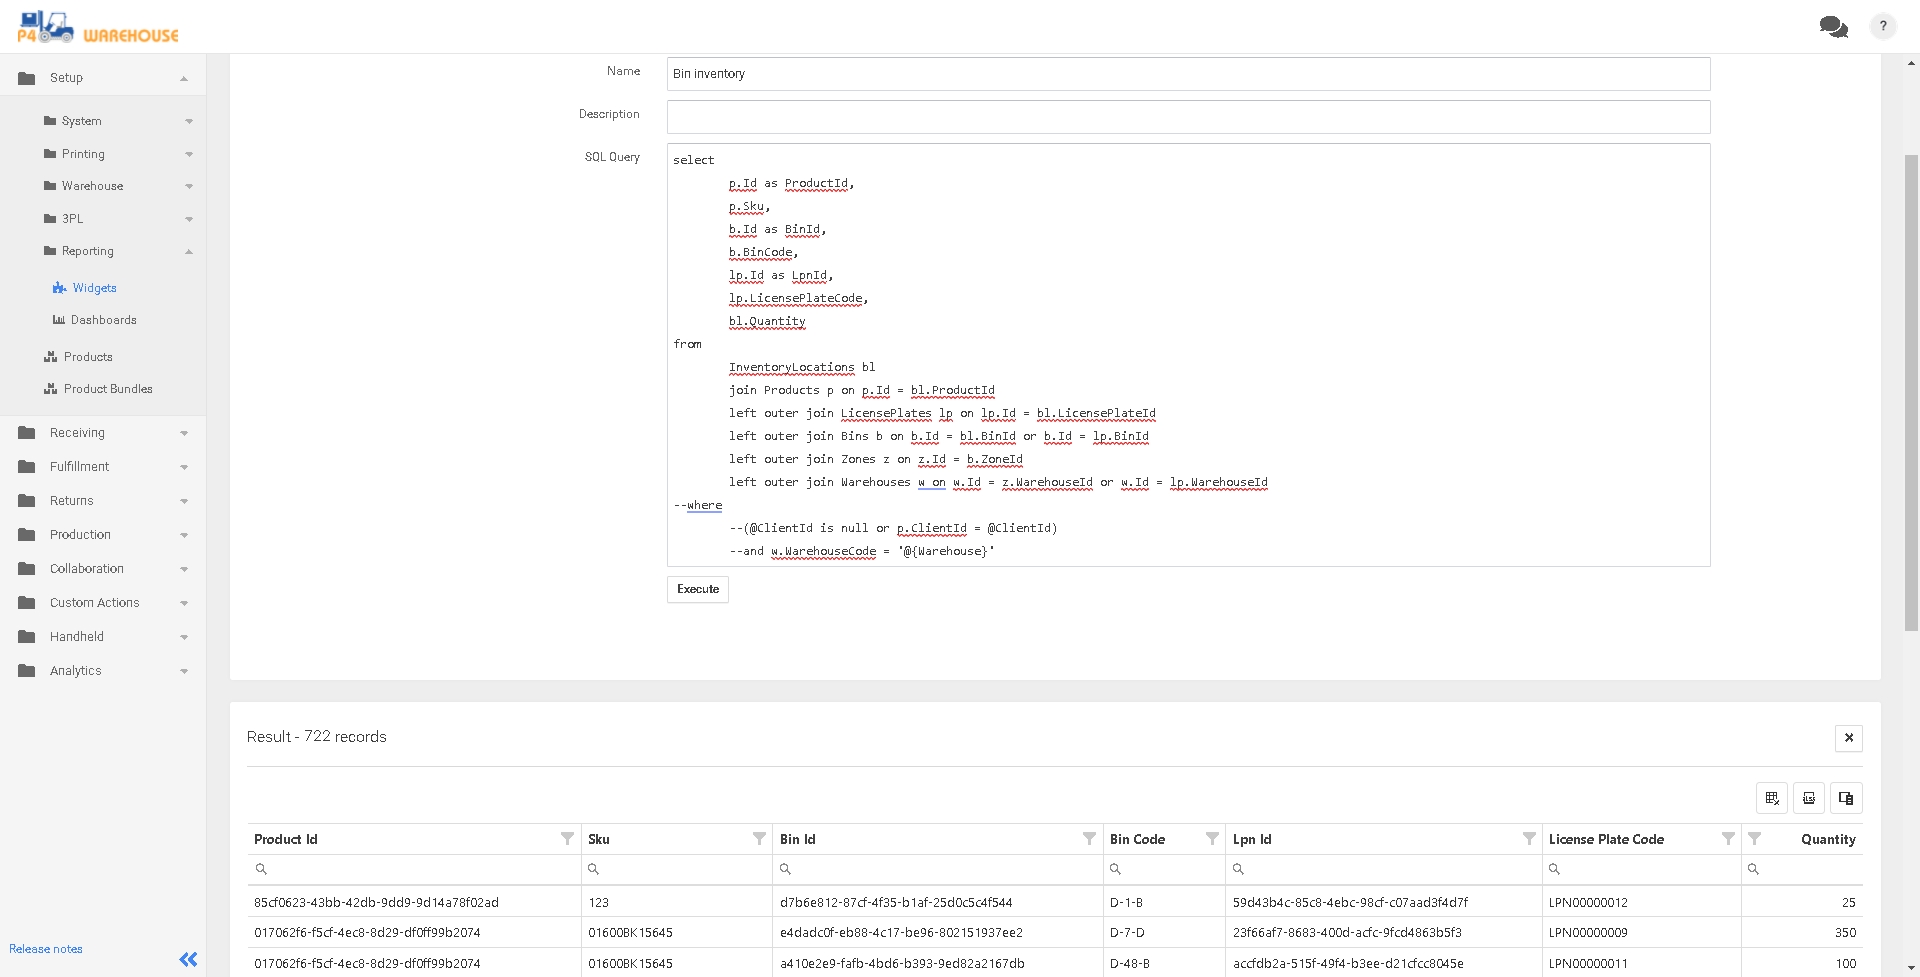Open the chat messages icon

1833,27
